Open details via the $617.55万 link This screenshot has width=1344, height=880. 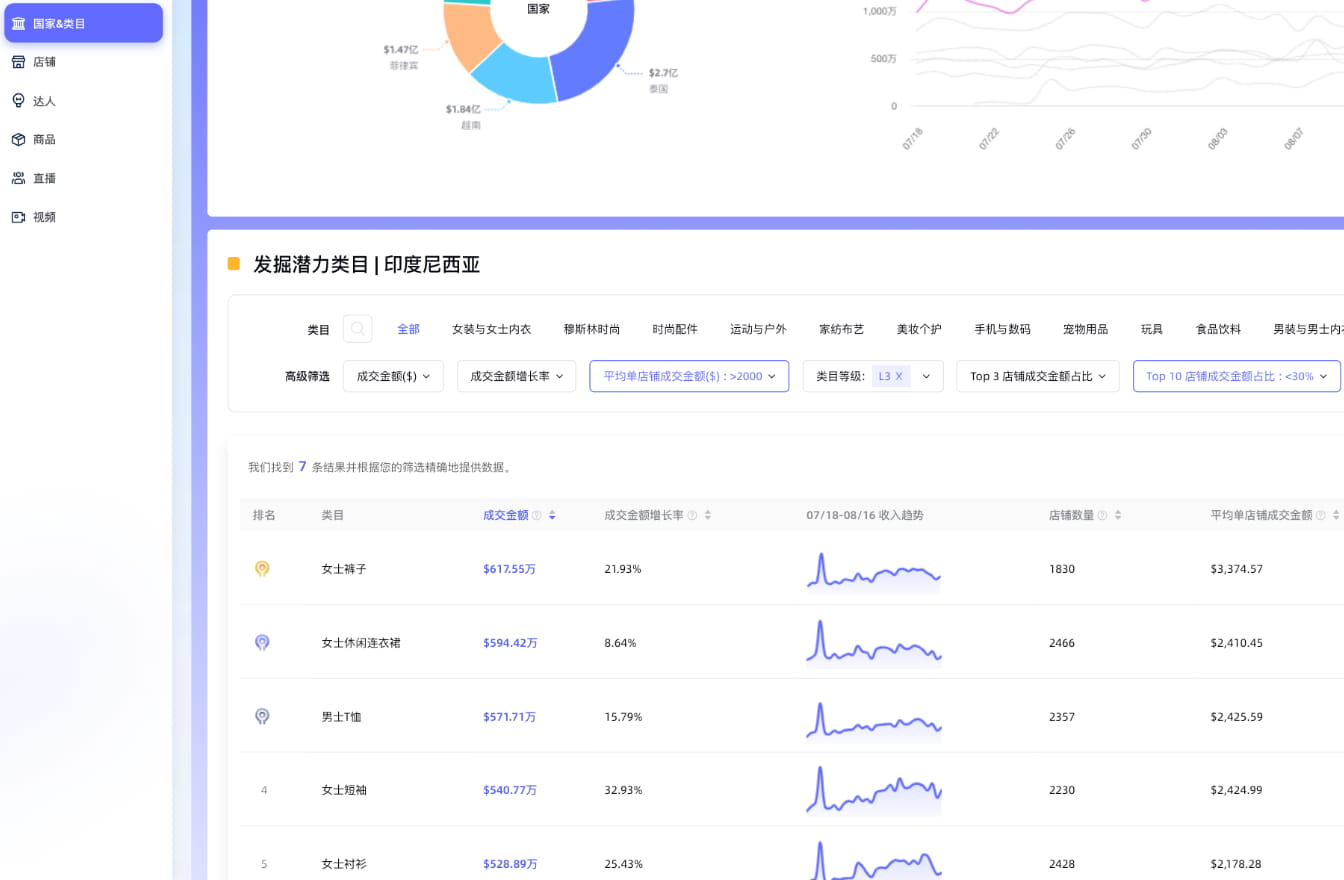(509, 569)
